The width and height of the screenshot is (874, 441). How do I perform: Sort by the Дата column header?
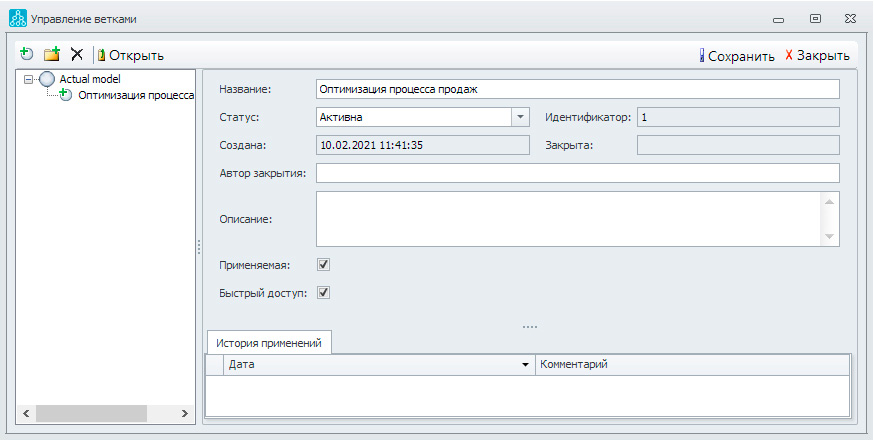pos(375,365)
